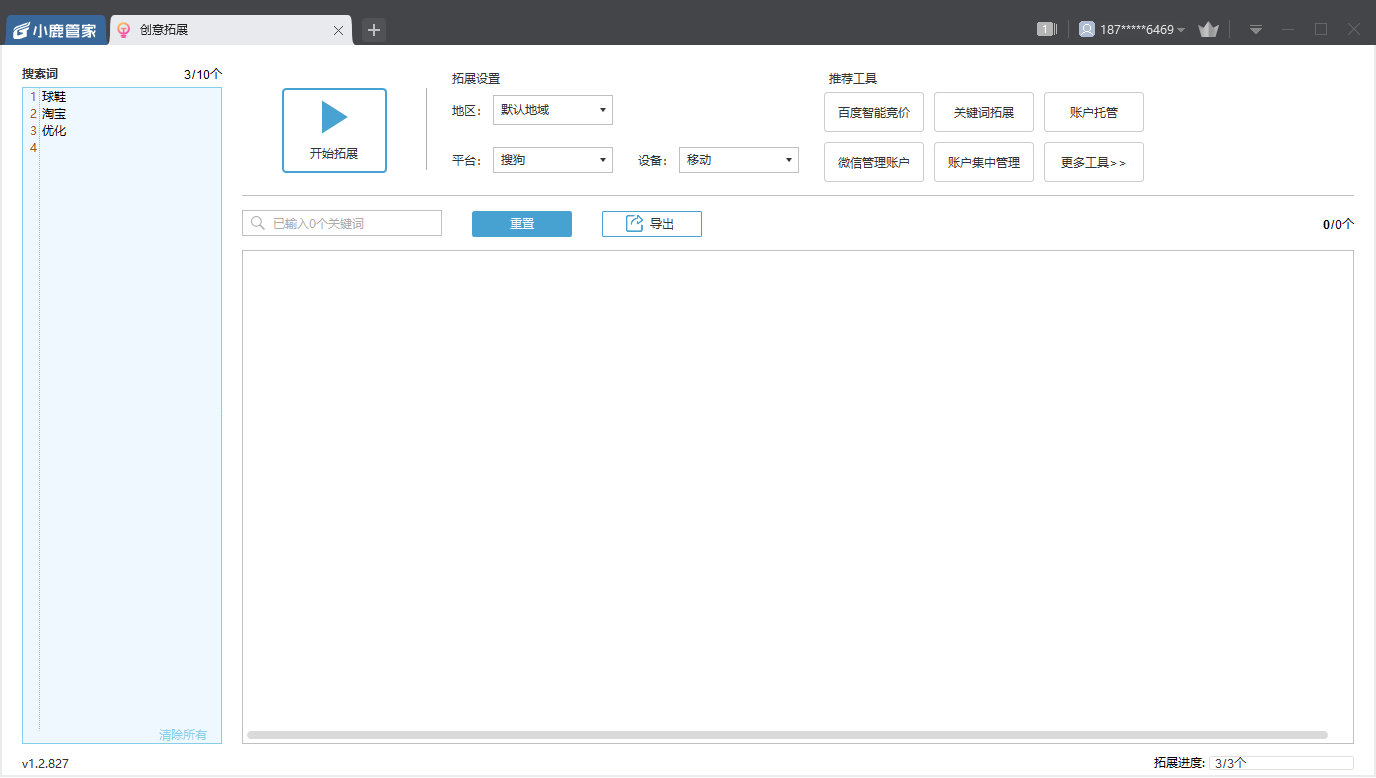Click empty line 4 in search word list

click(x=130, y=148)
